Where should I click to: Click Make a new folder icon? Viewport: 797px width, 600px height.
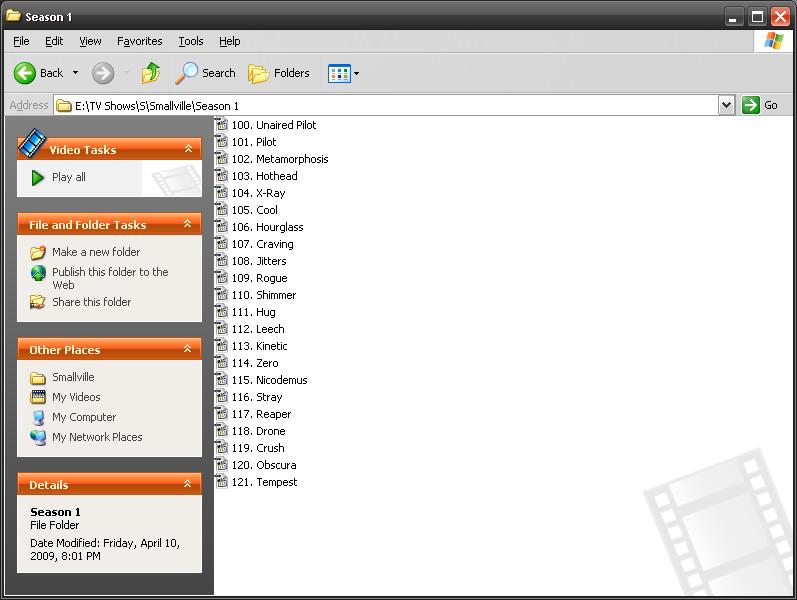[x=38, y=252]
